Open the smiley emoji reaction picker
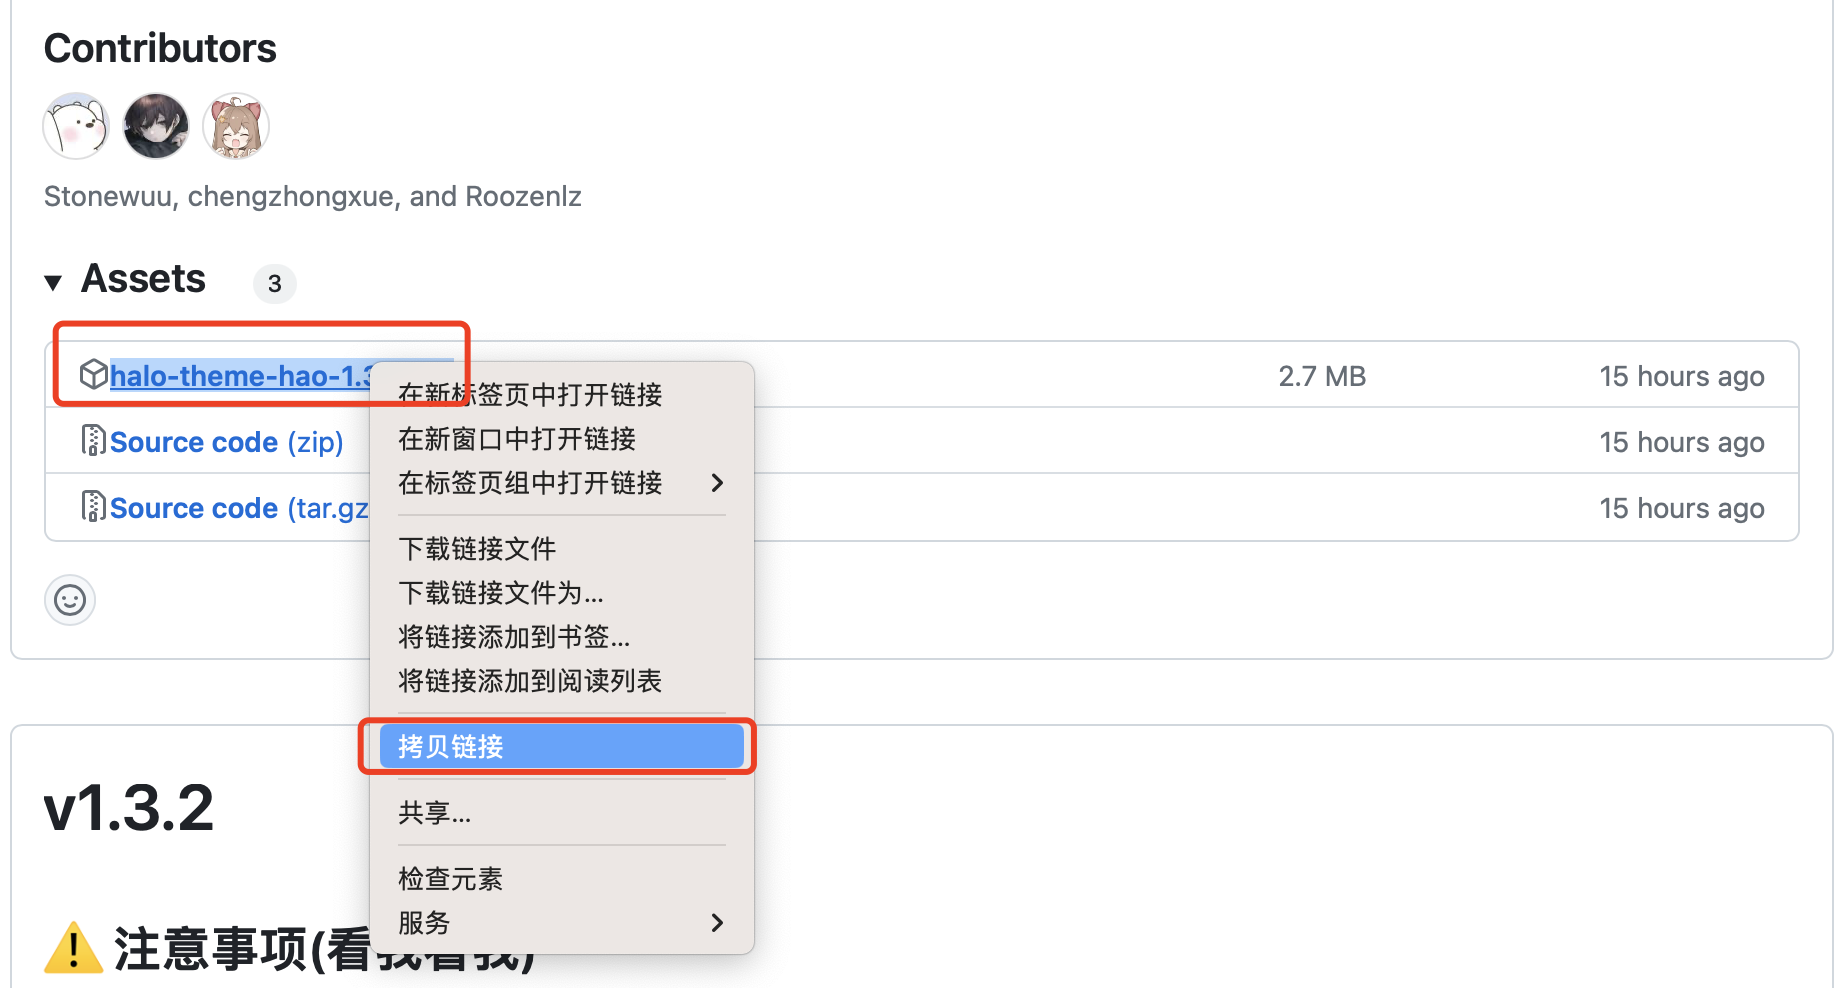1836x988 pixels. coord(70,600)
